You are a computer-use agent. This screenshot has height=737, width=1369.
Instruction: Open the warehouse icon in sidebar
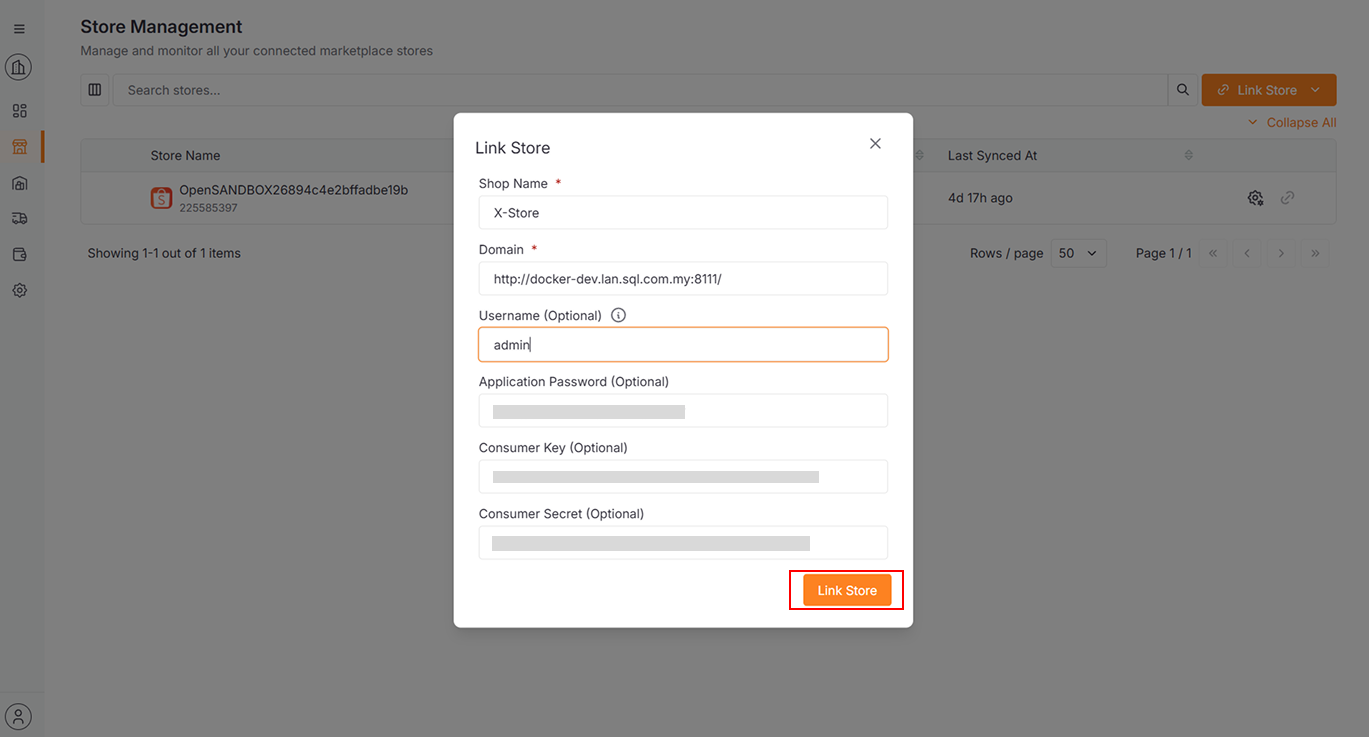19,183
